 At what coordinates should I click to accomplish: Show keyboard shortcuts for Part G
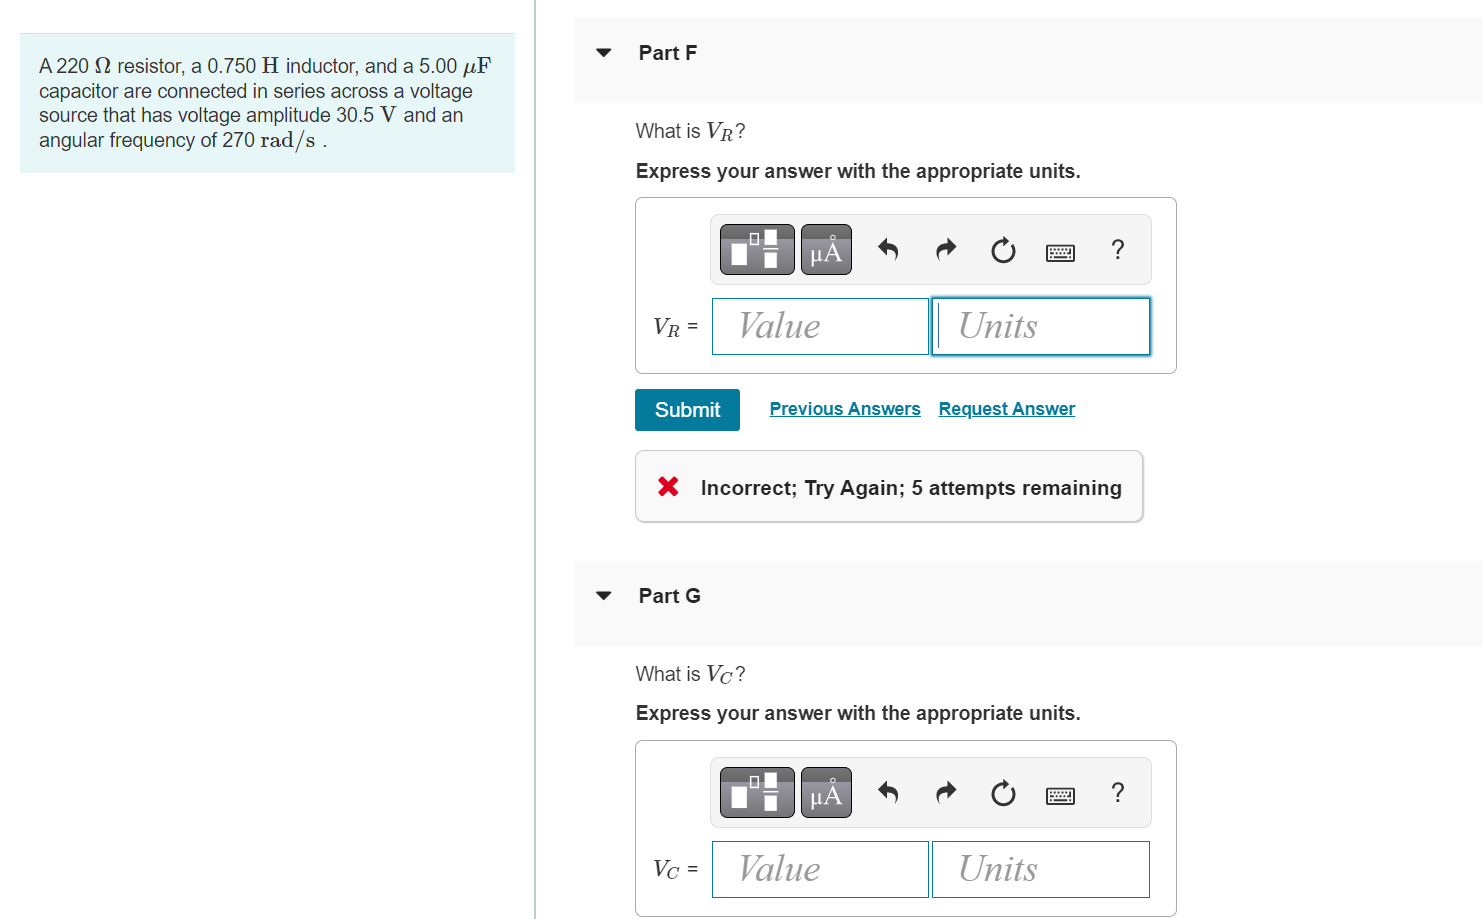pos(1060,796)
